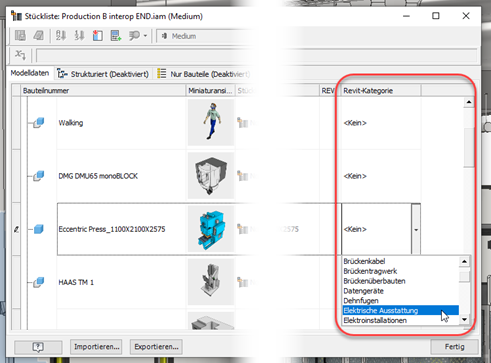Click the category list scroll-down arrow
Screen dimensions: 491x363
[x=464, y=320]
